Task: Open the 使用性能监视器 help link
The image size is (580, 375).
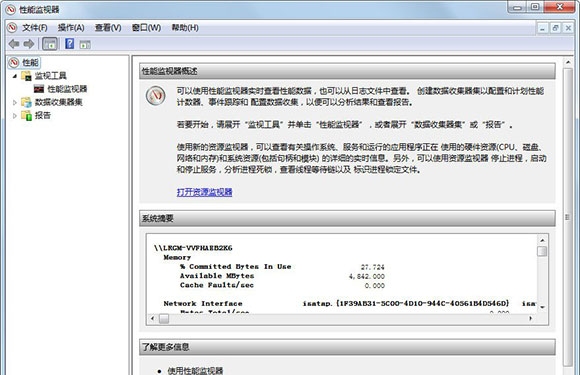Action: tap(195, 371)
